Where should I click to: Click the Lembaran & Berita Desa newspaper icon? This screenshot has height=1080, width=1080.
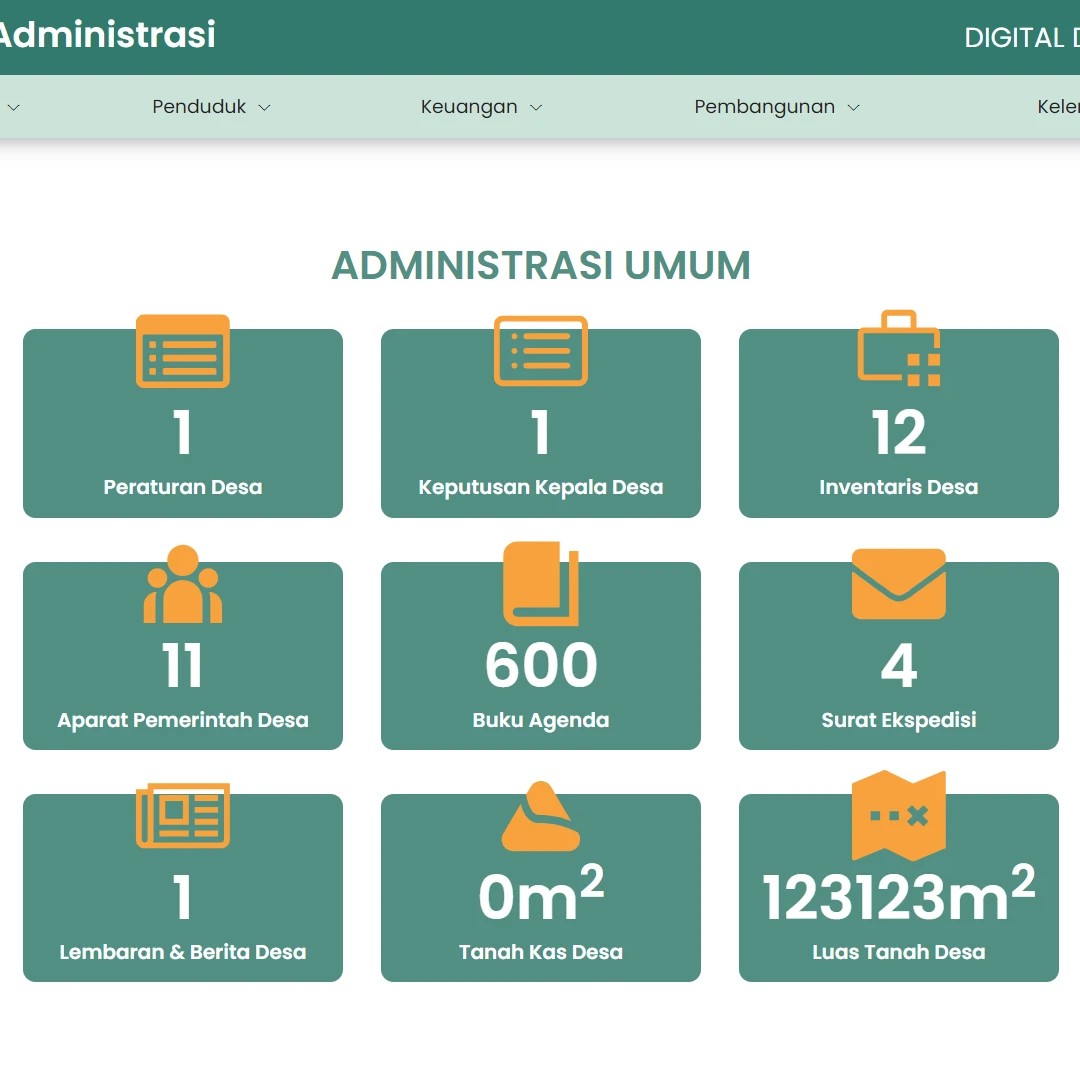click(183, 816)
